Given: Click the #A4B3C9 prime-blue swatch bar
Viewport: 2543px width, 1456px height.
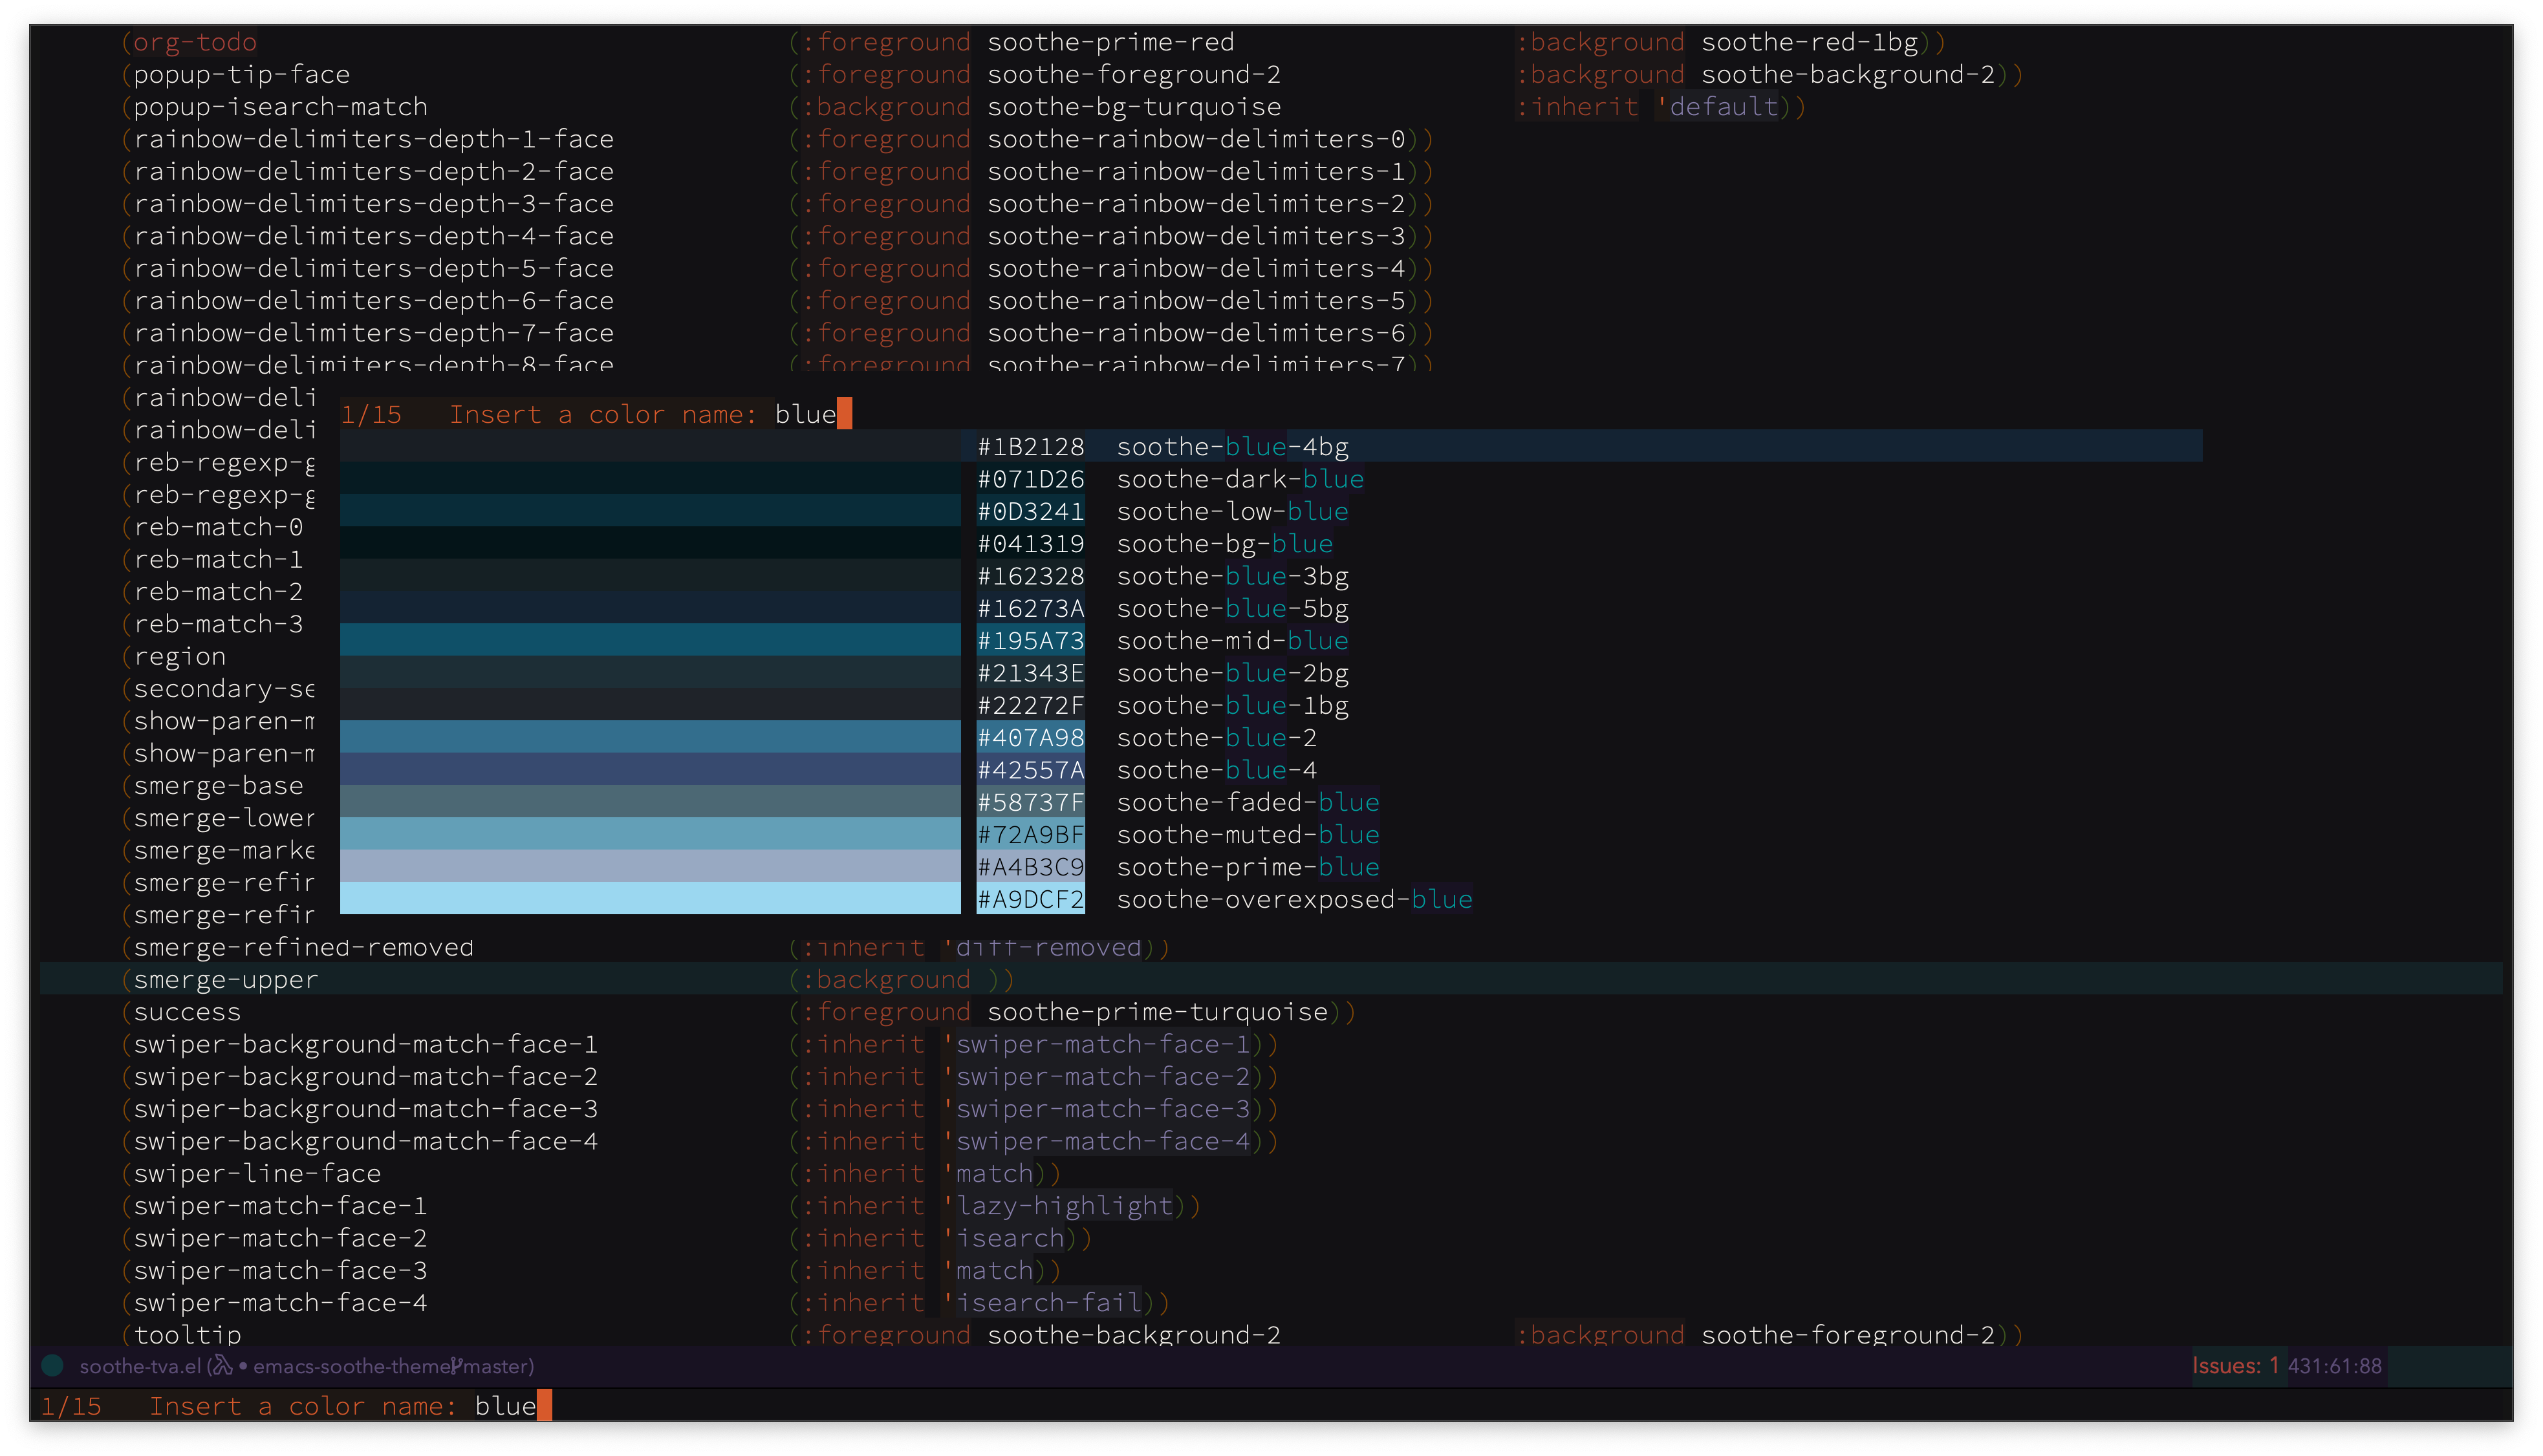Looking at the screenshot, I should (650, 866).
